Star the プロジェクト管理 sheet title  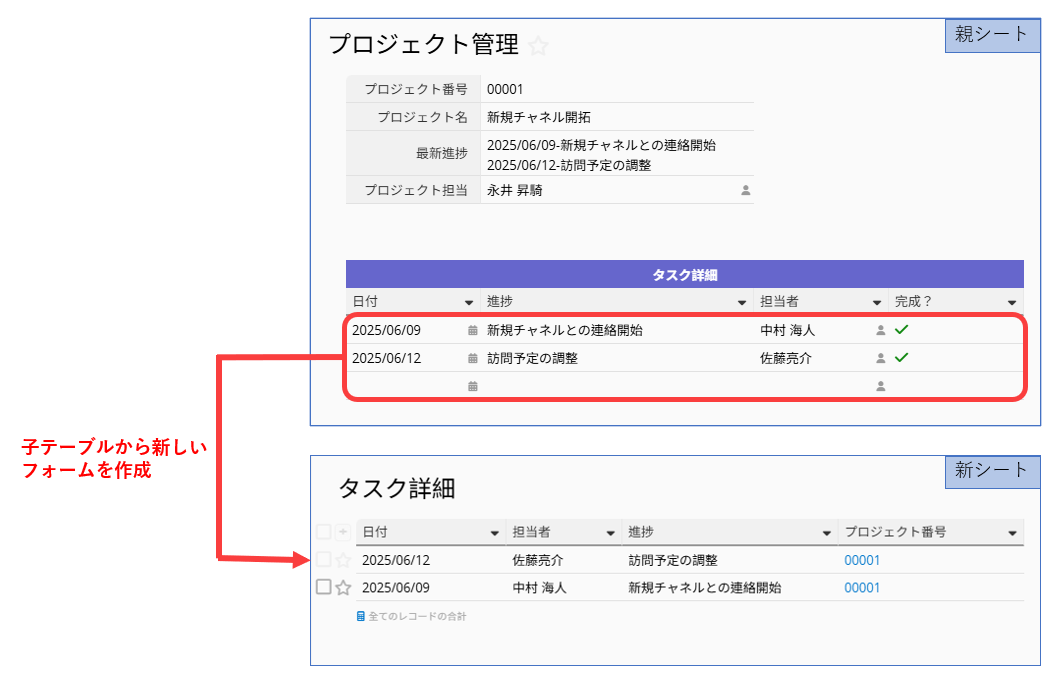click(x=539, y=46)
